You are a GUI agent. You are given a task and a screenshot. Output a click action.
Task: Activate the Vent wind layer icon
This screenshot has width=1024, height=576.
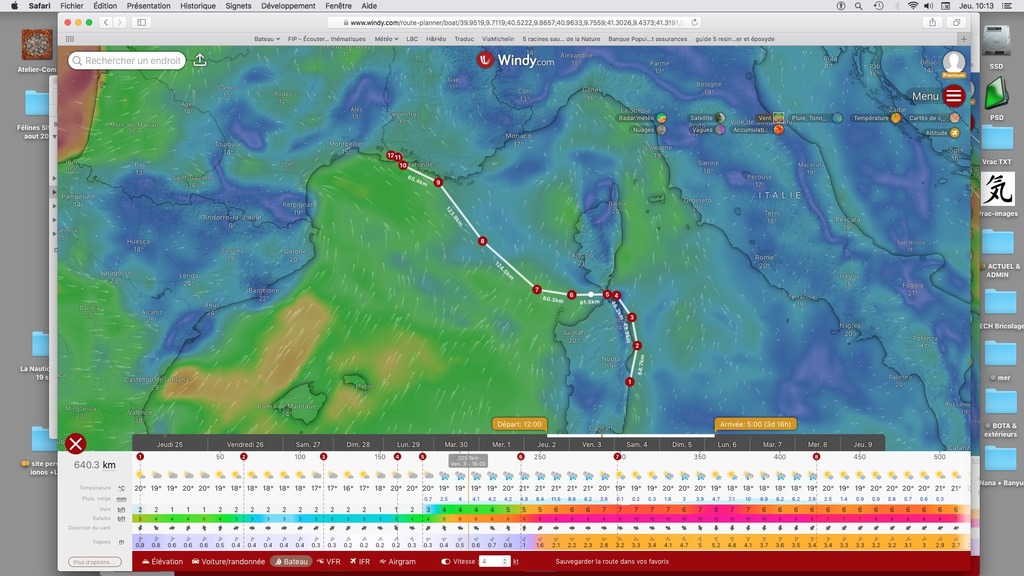[778, 118]
